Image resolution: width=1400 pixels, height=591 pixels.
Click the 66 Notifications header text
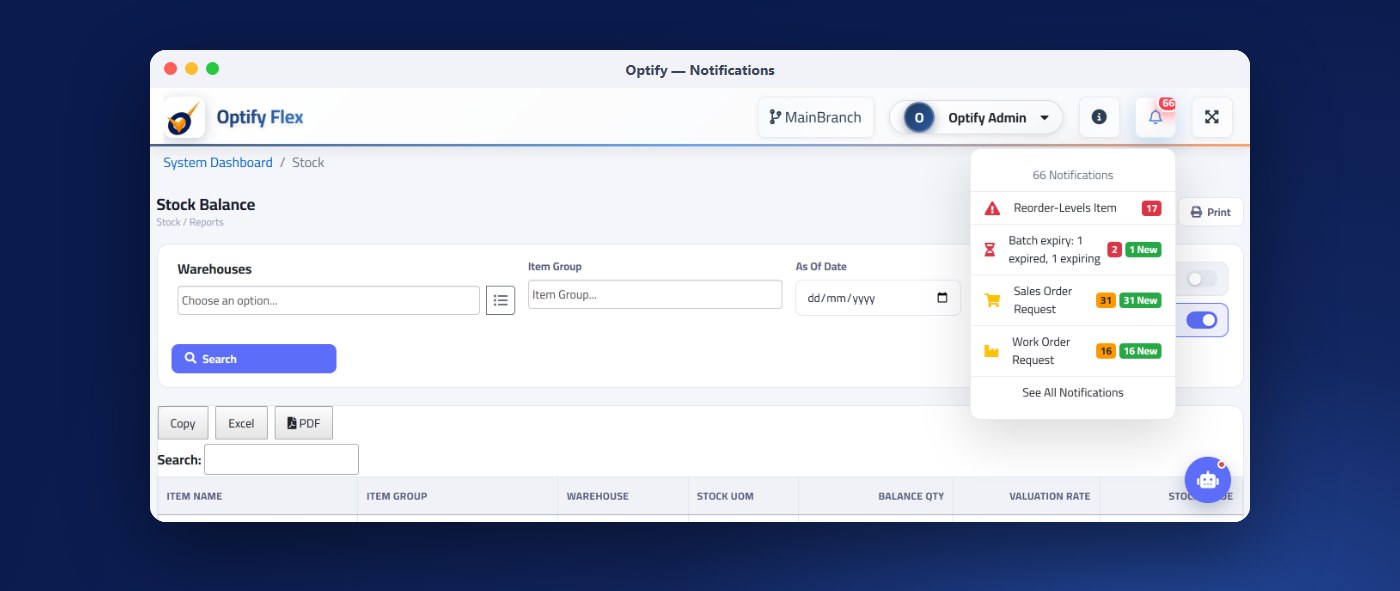1073,175
